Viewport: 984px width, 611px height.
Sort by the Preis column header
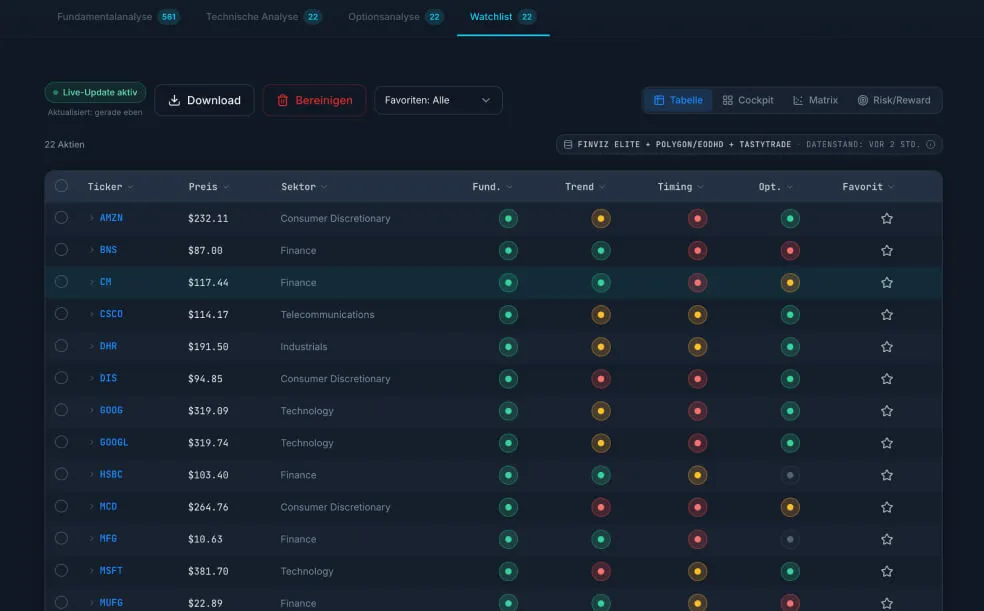point(208,187)
